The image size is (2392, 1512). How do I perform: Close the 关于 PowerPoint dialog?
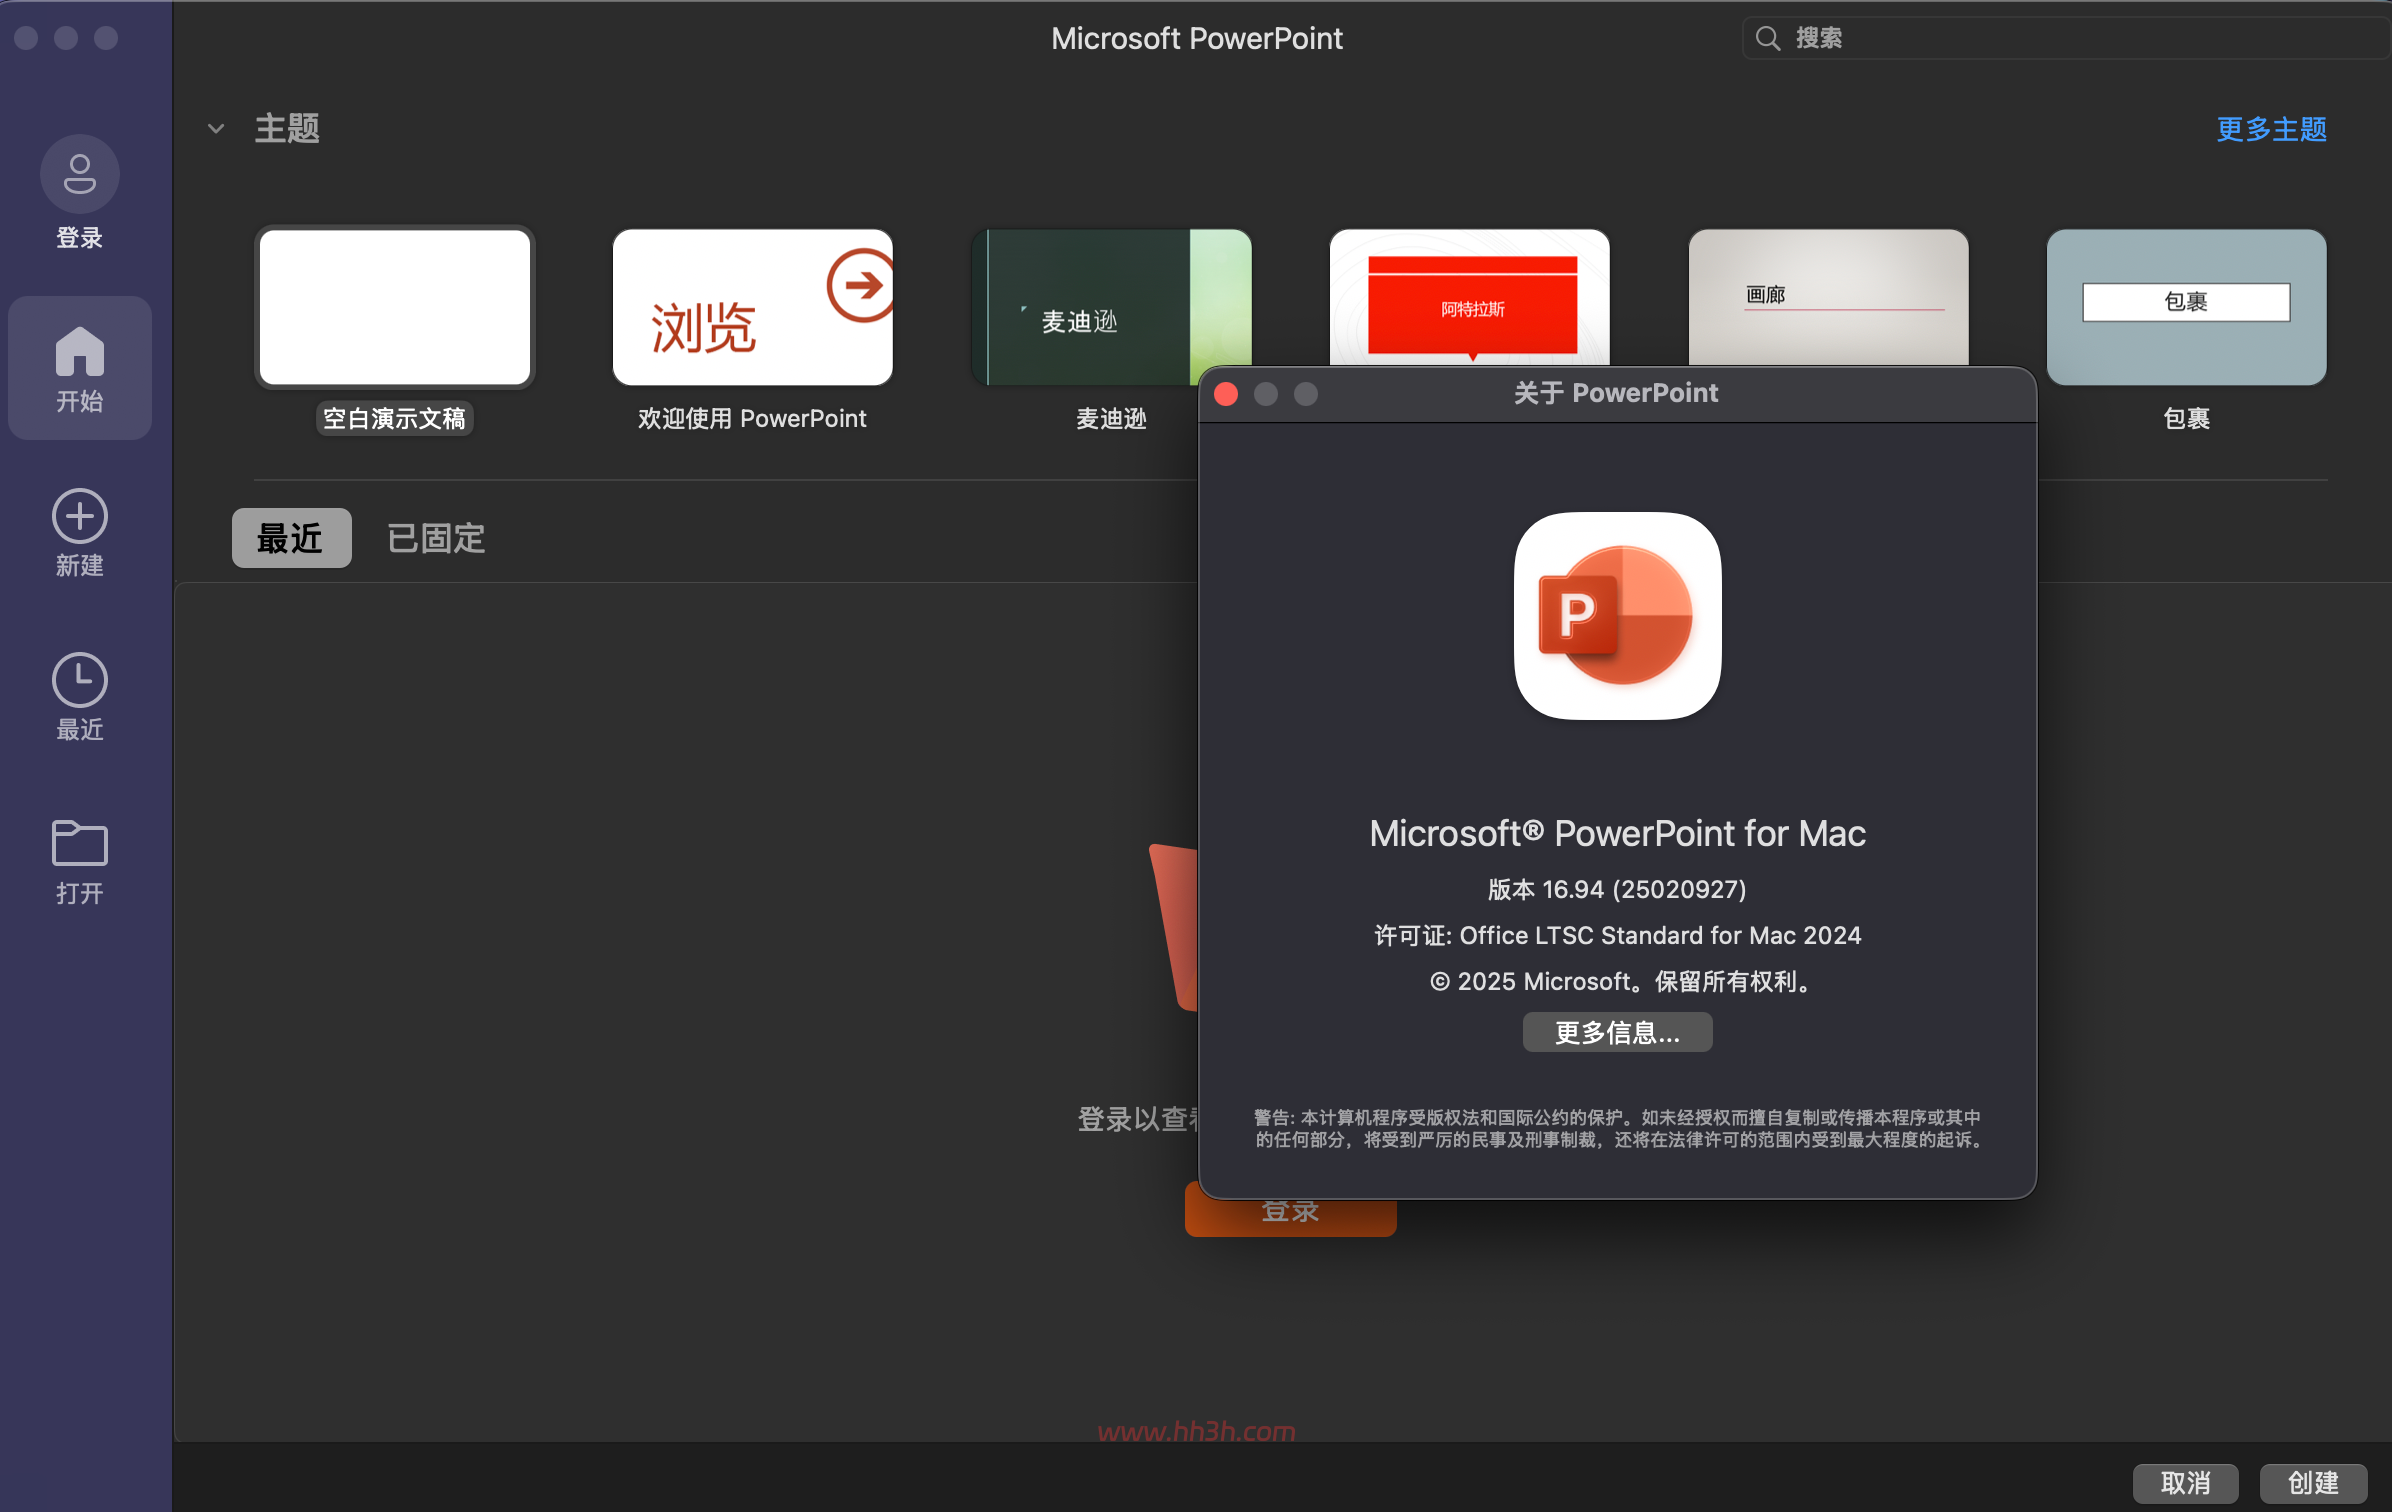(x=1226, y=394)
